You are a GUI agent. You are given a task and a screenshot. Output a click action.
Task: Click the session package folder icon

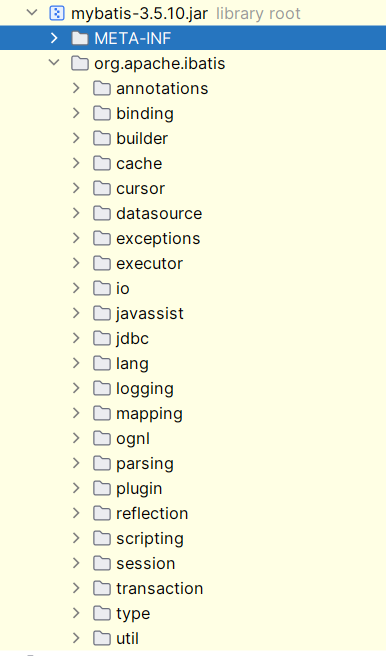102,564
